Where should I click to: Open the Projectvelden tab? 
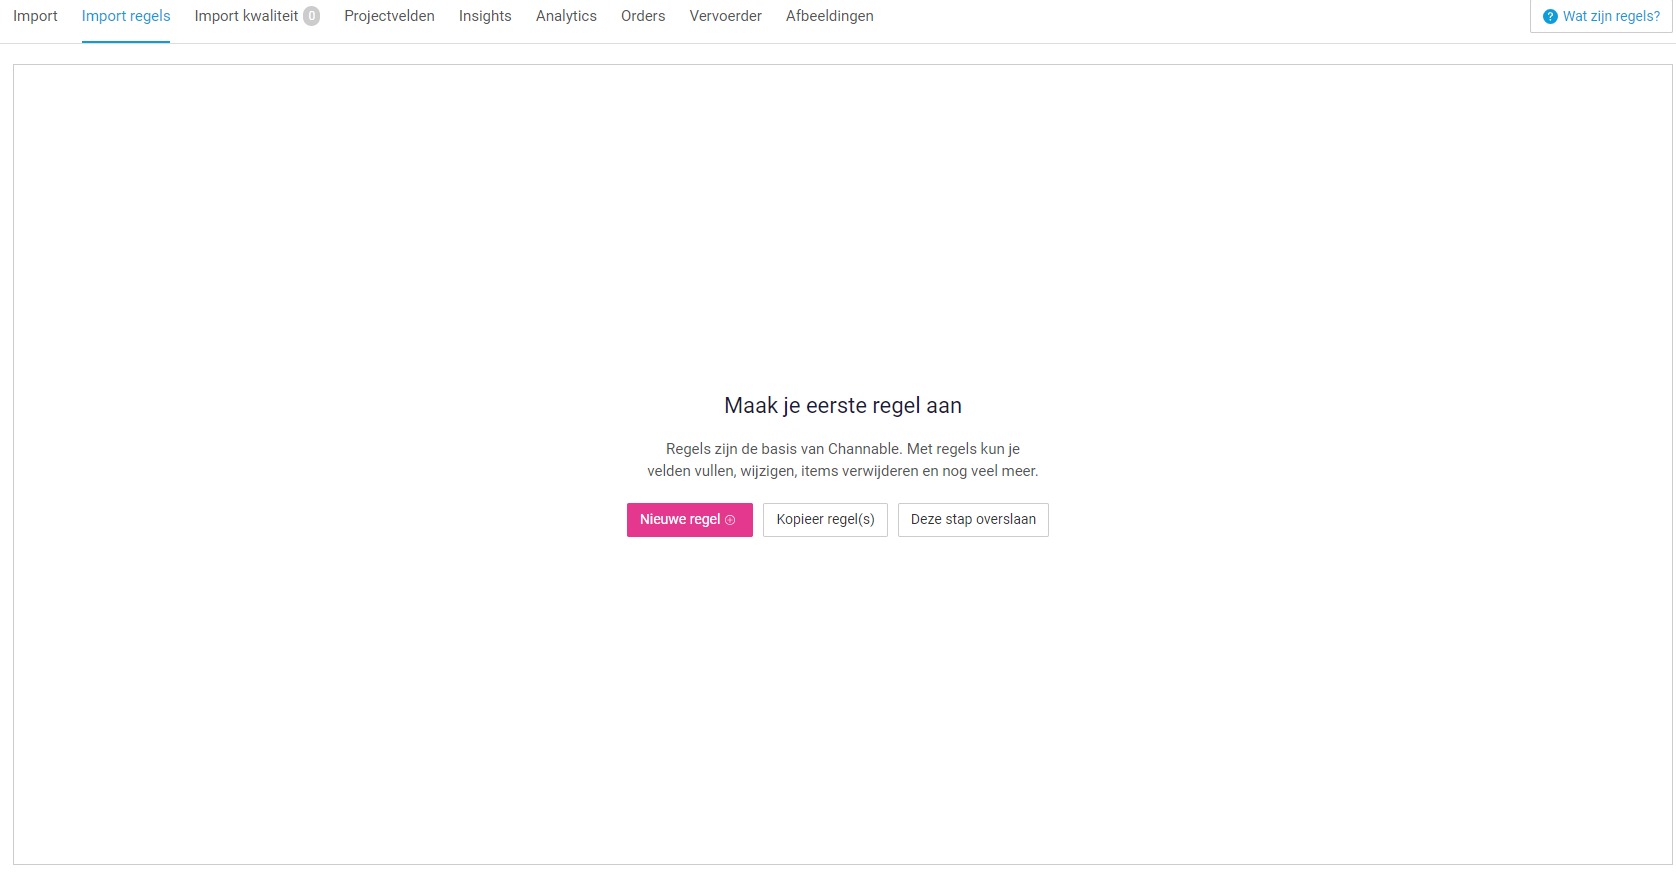click(x=389, y=16)
